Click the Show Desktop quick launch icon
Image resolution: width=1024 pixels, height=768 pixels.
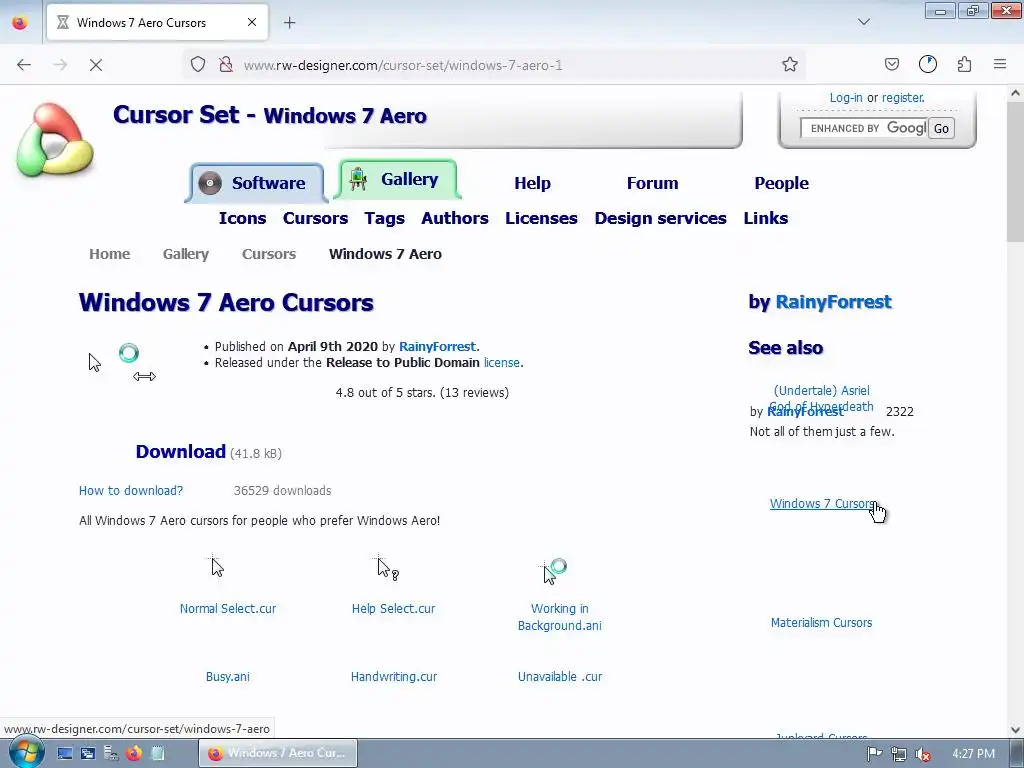65,754
